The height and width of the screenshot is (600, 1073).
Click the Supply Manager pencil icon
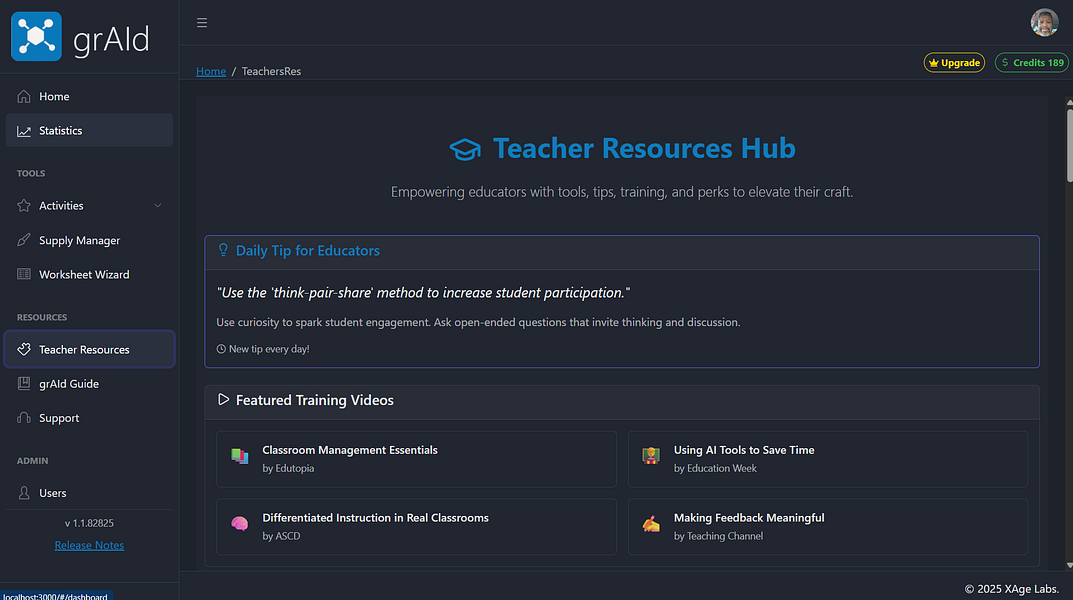[24, 240]
